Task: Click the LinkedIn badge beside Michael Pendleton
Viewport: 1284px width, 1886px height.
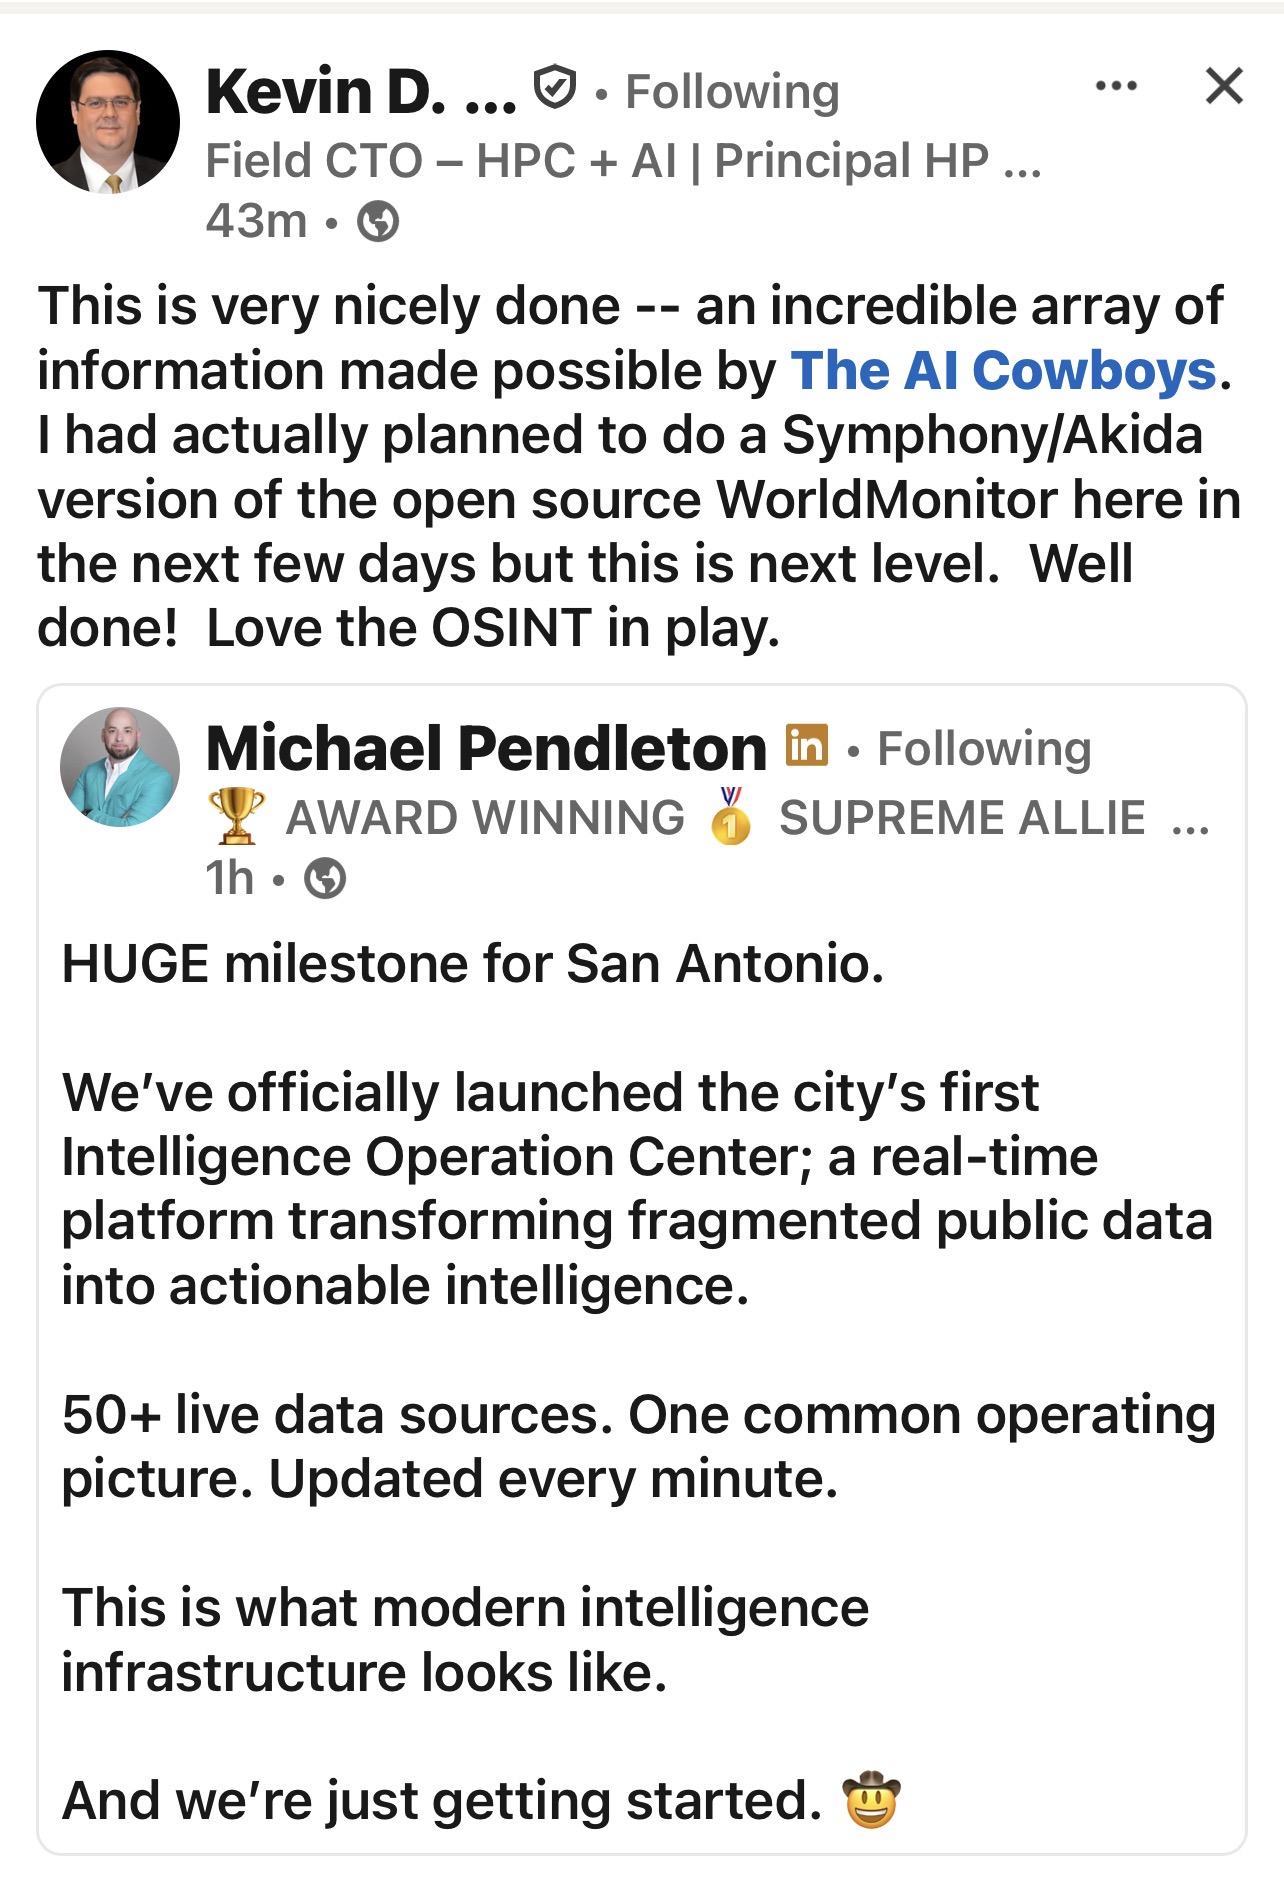Action: click(x=806, y=745)
